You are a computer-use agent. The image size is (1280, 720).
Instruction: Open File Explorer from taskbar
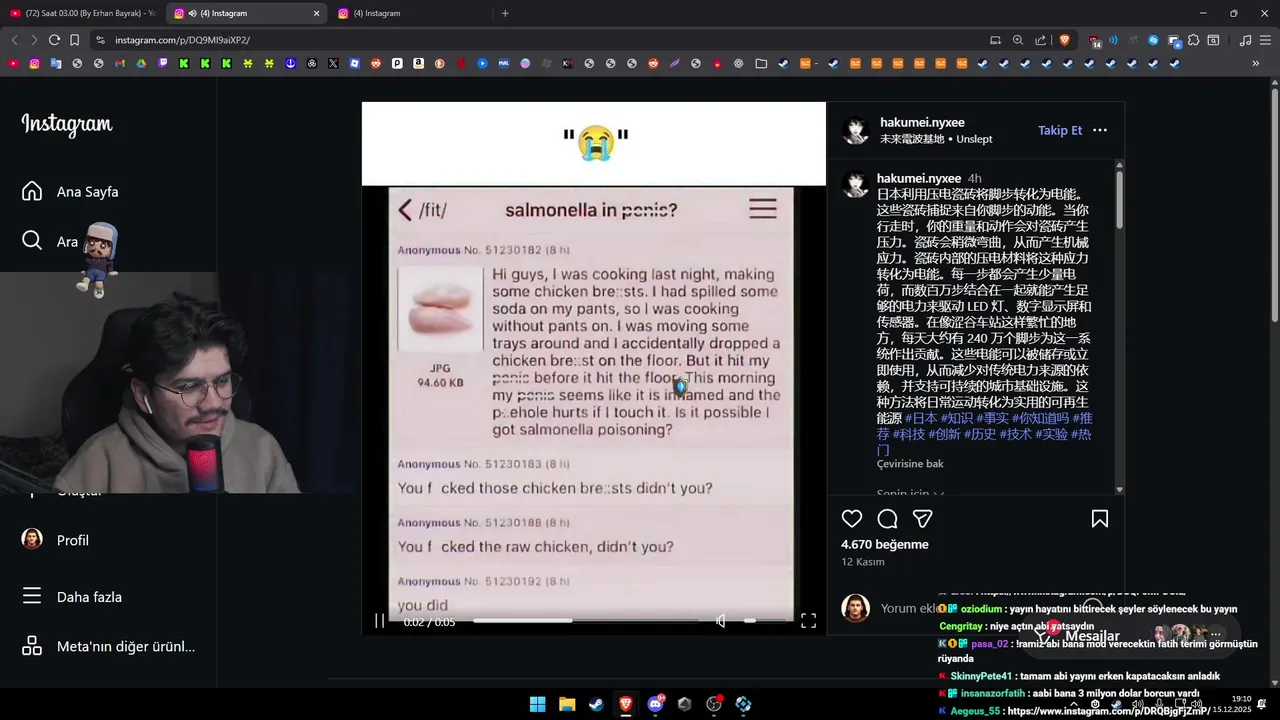coord(567,704)
